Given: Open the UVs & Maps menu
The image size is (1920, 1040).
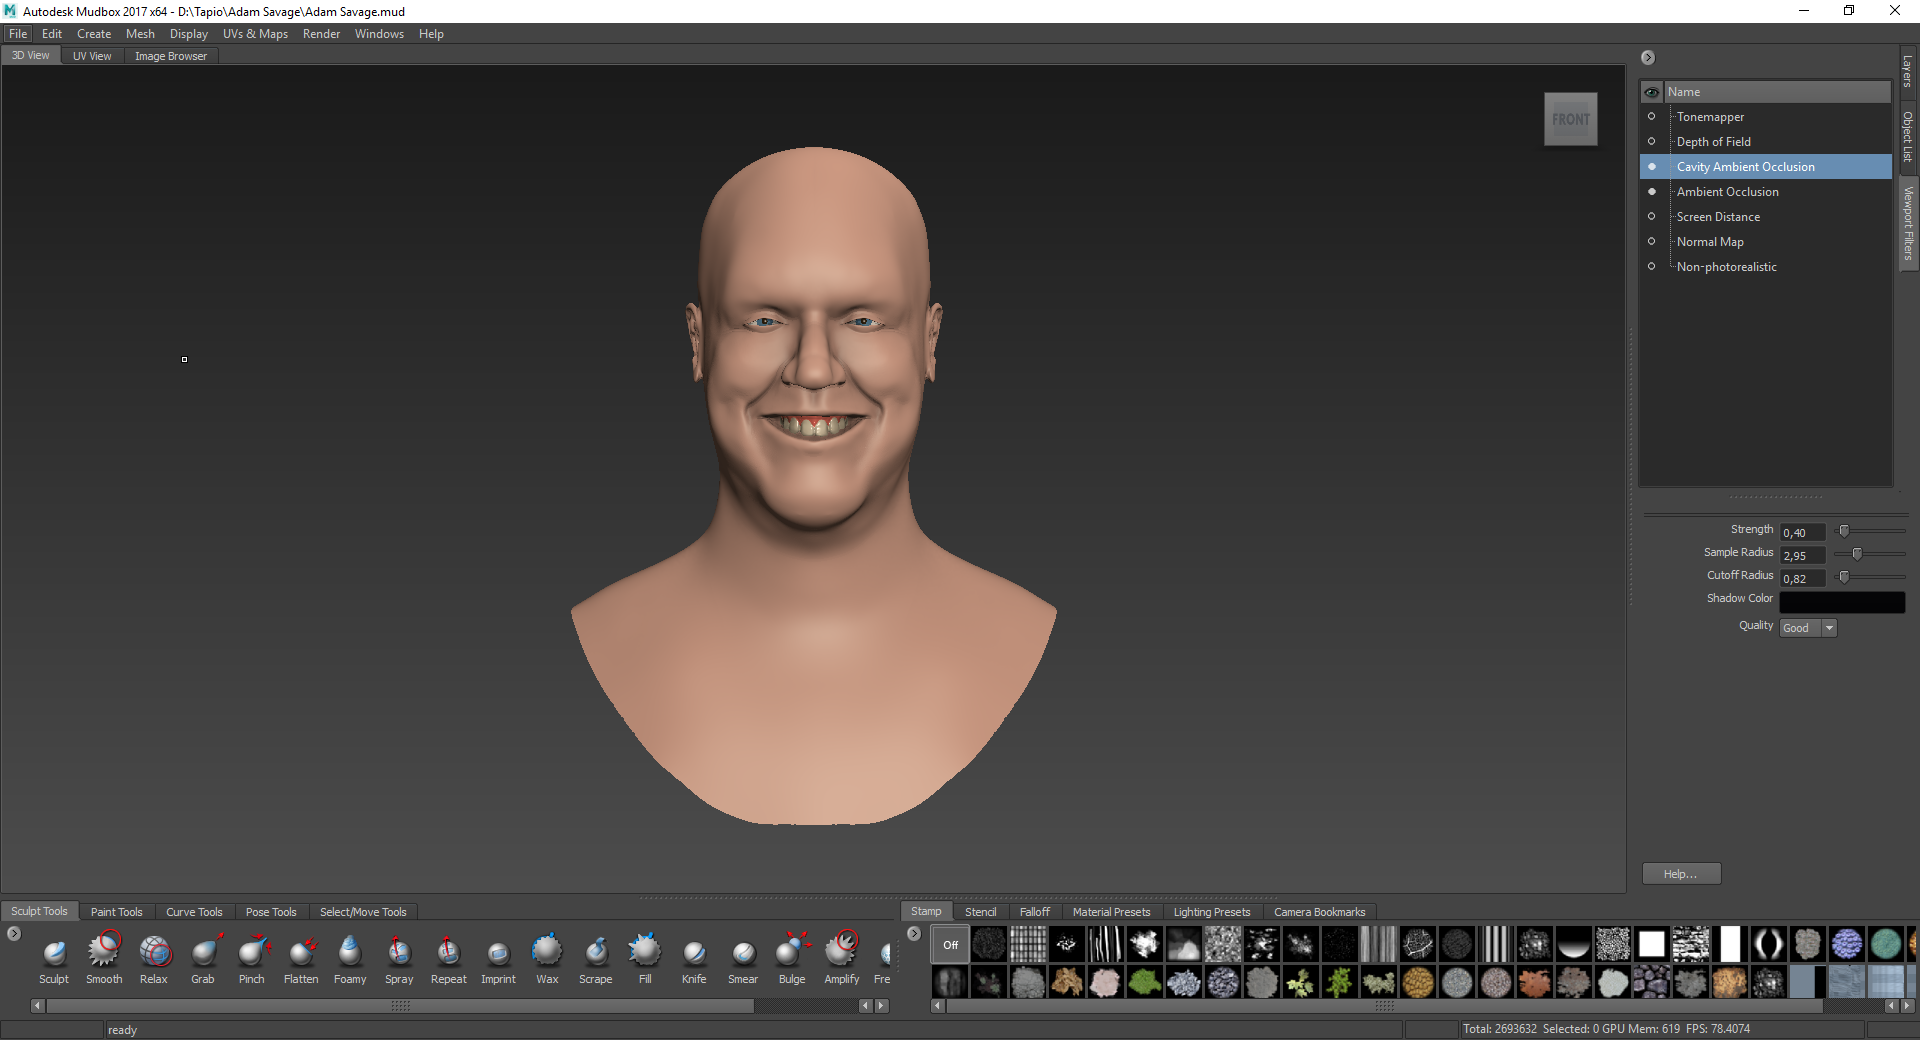Looking at the screenshot, I should click(255, 34).
